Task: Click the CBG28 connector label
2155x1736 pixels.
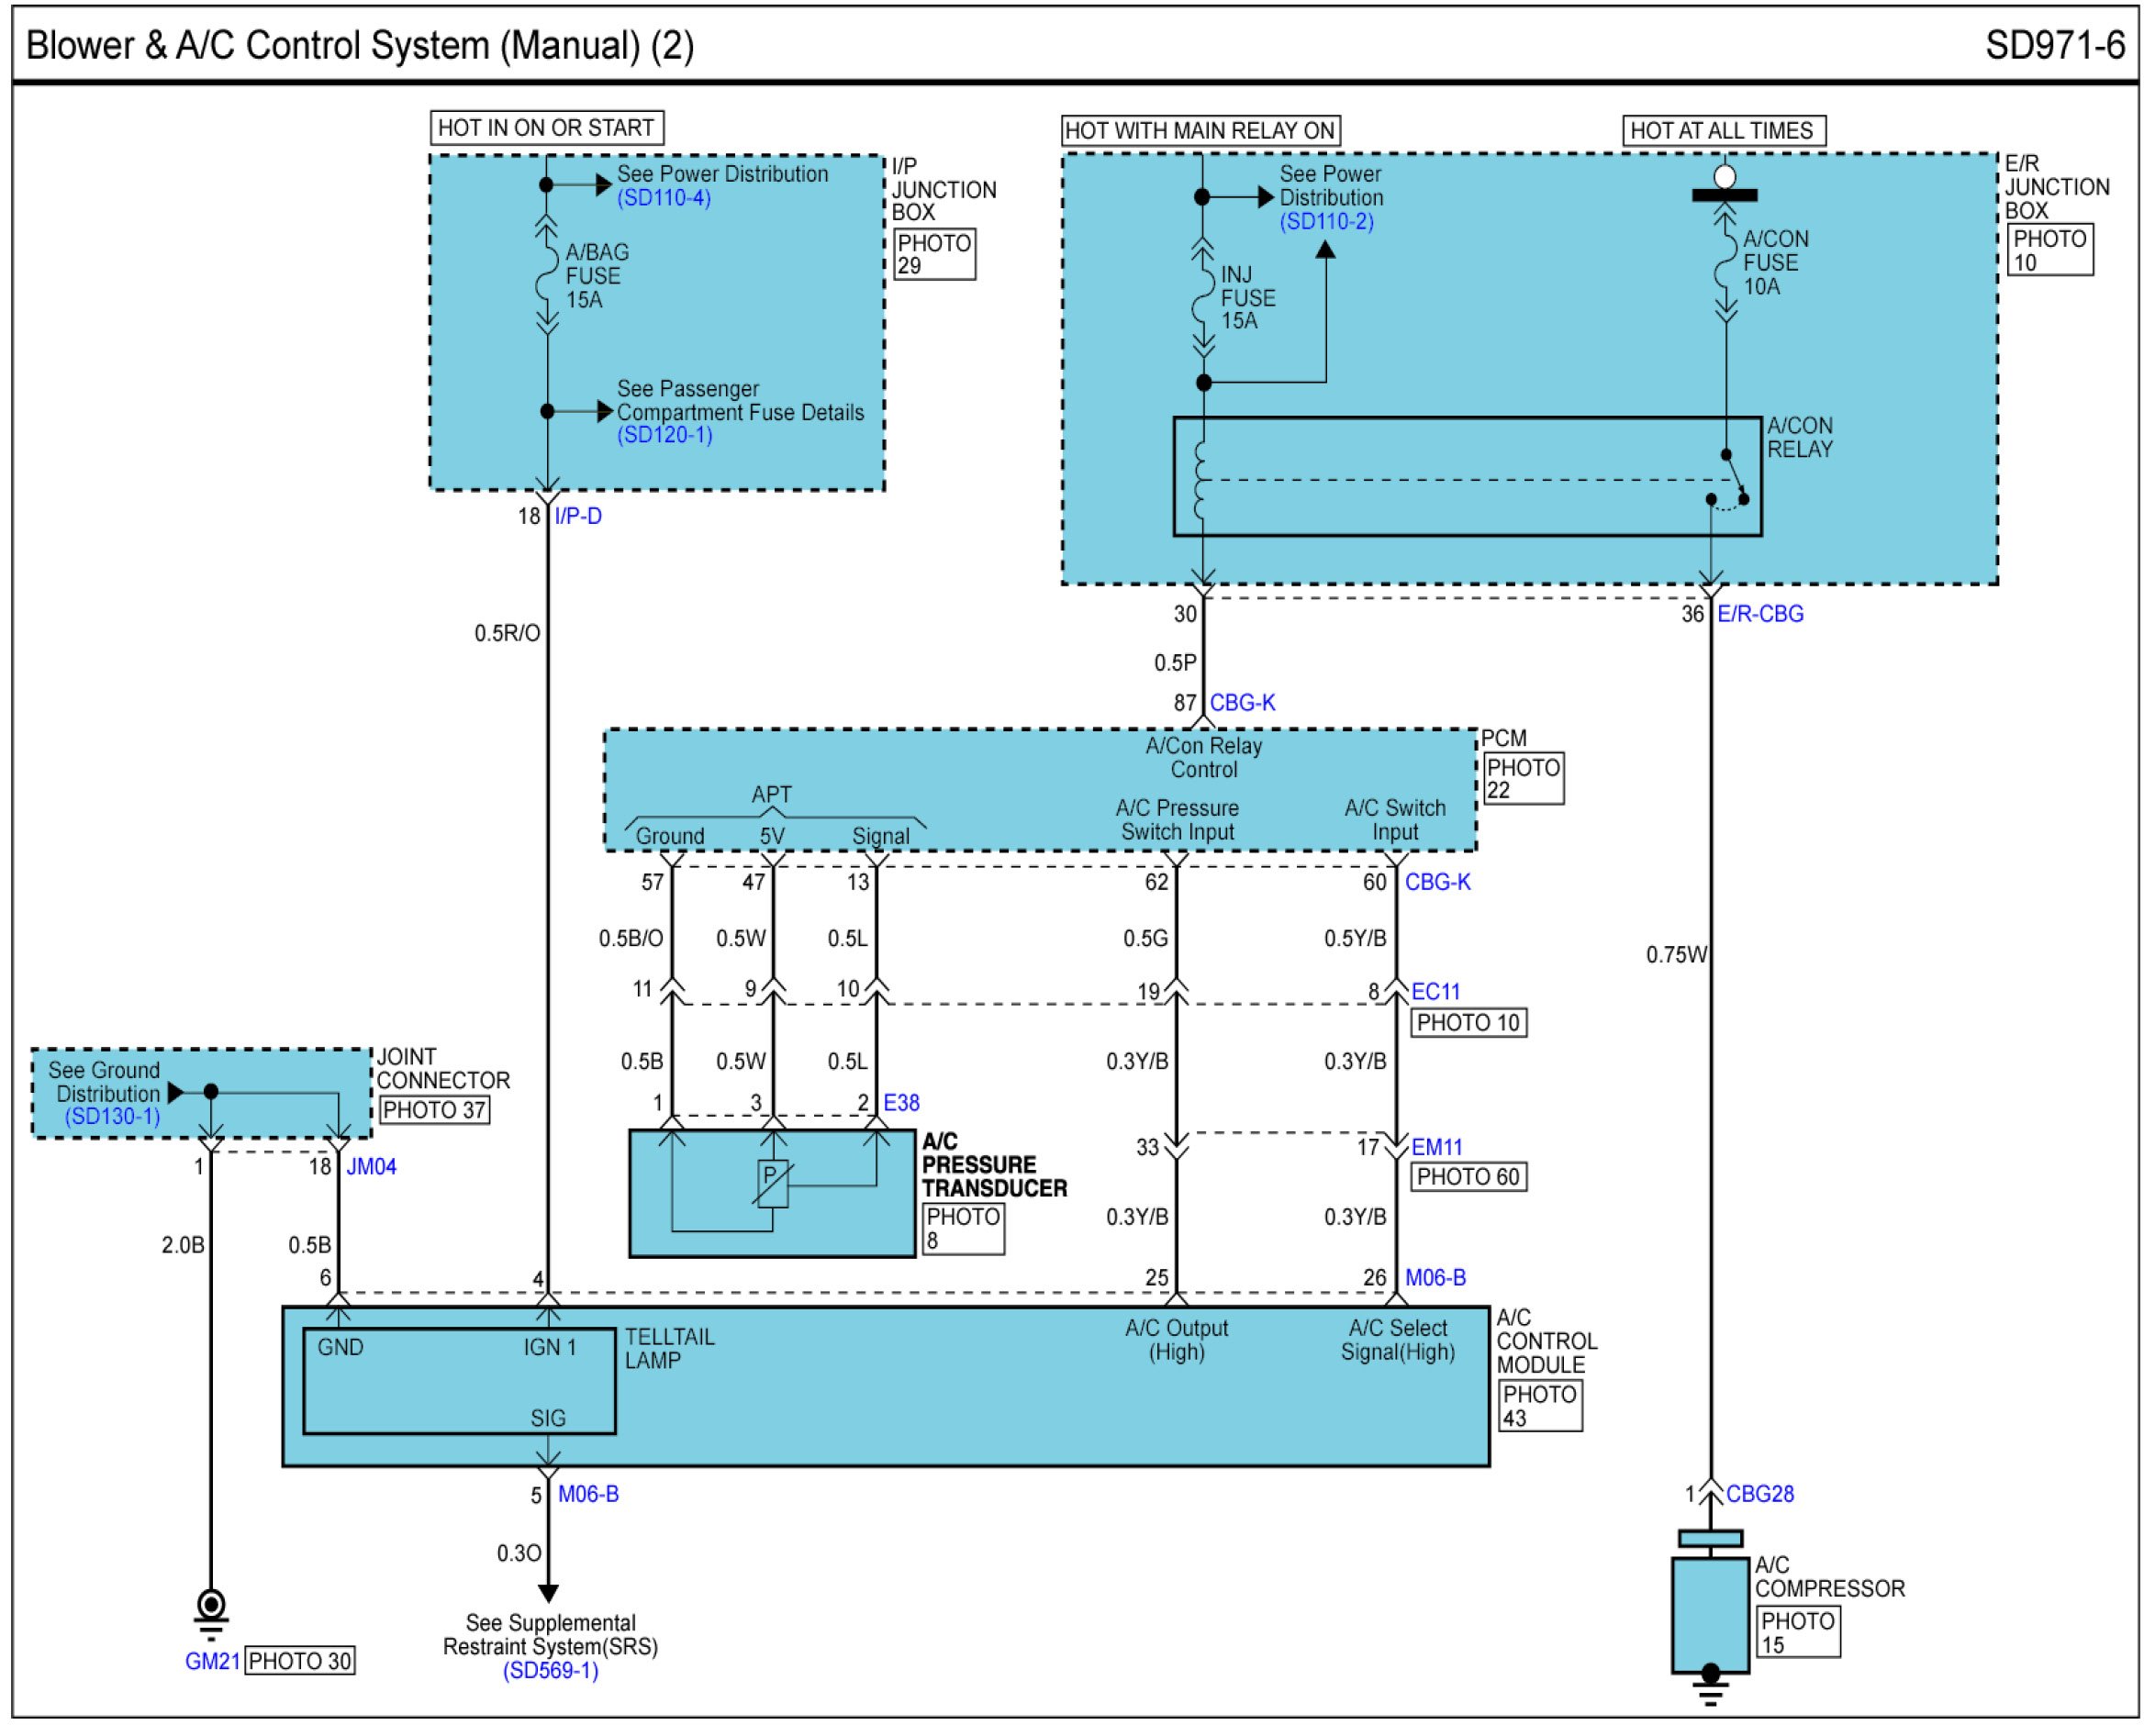Action: point(1760,1494)
